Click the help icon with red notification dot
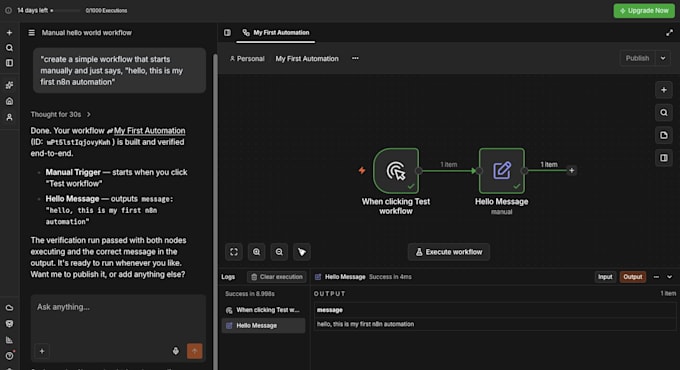This screenshot has width=680, height=370. [10, 355]
